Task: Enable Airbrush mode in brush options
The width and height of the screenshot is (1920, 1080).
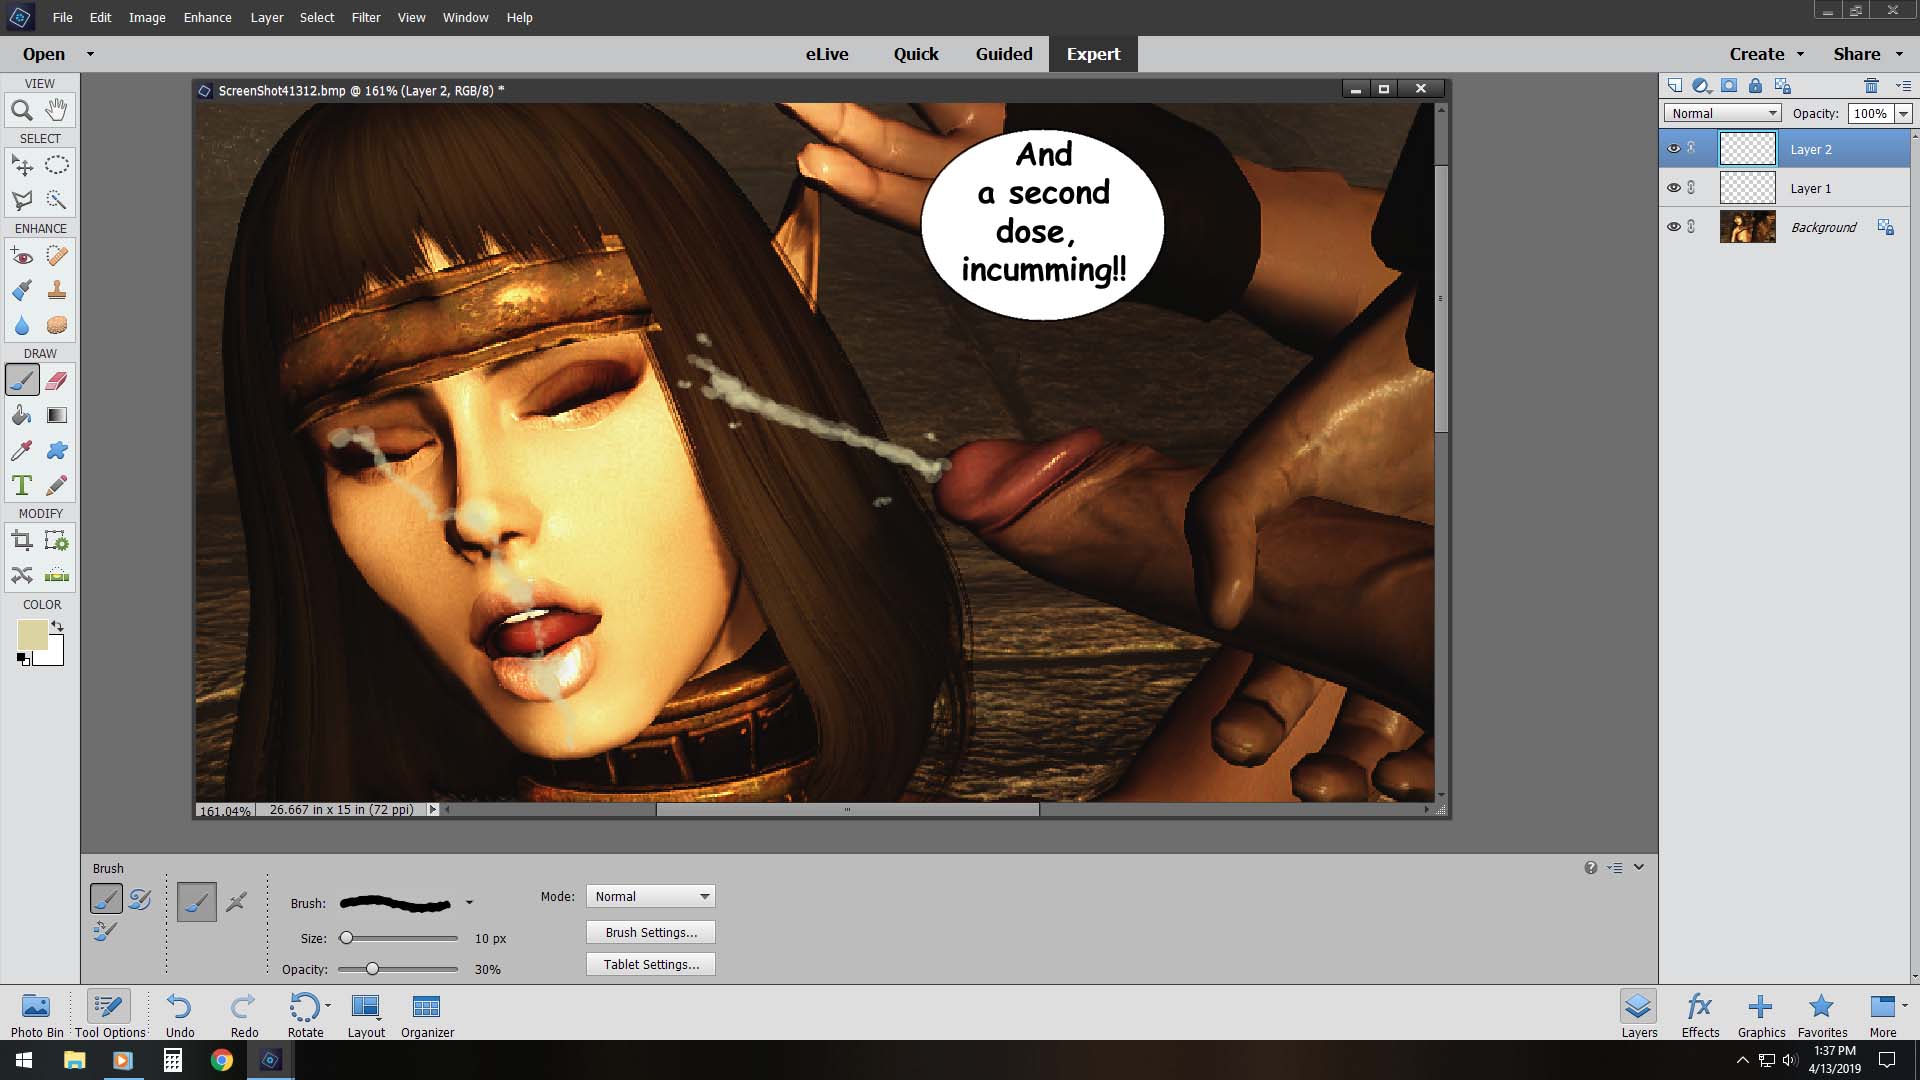Action: [236, 902]
